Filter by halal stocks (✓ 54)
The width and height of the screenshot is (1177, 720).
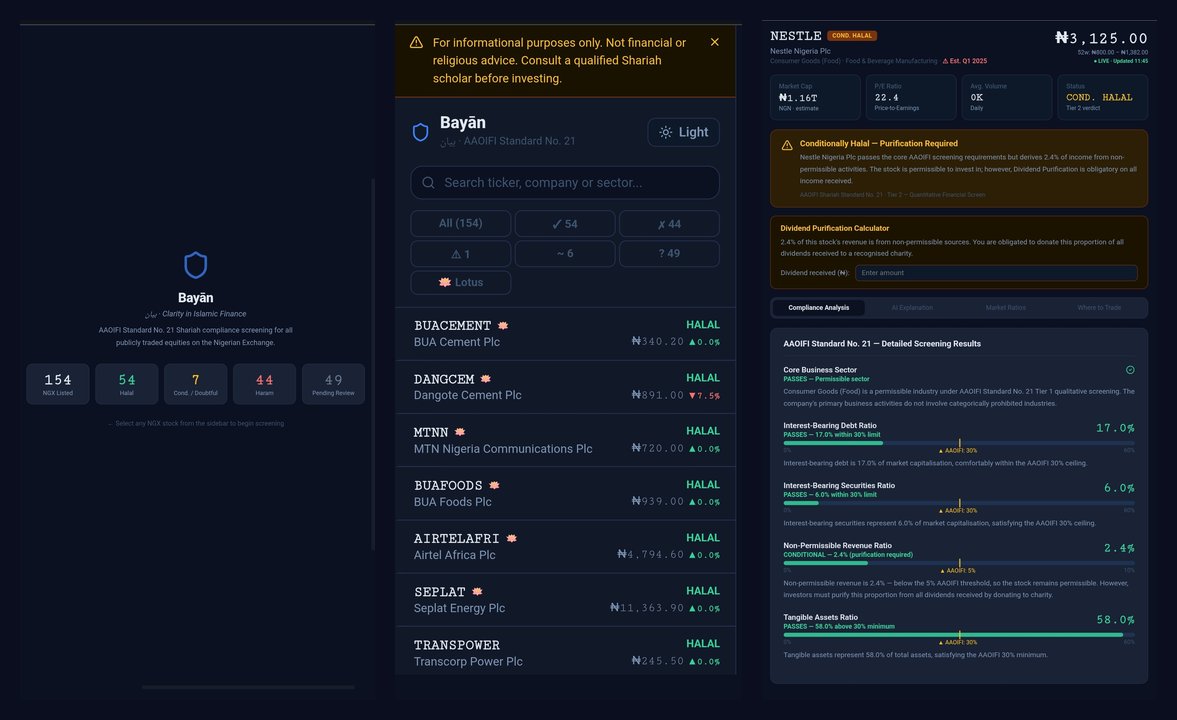[564, 224]
